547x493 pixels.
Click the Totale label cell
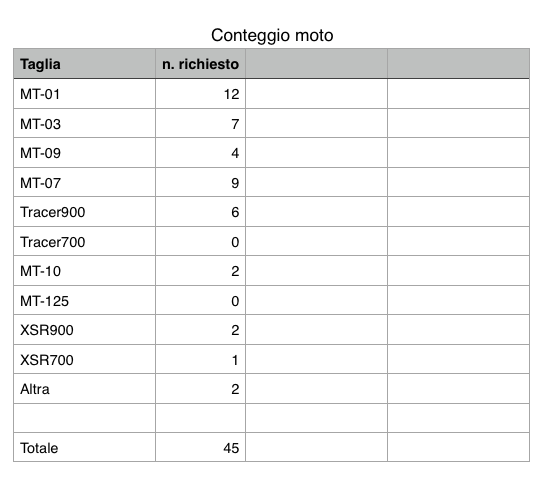tap(84, 447)
